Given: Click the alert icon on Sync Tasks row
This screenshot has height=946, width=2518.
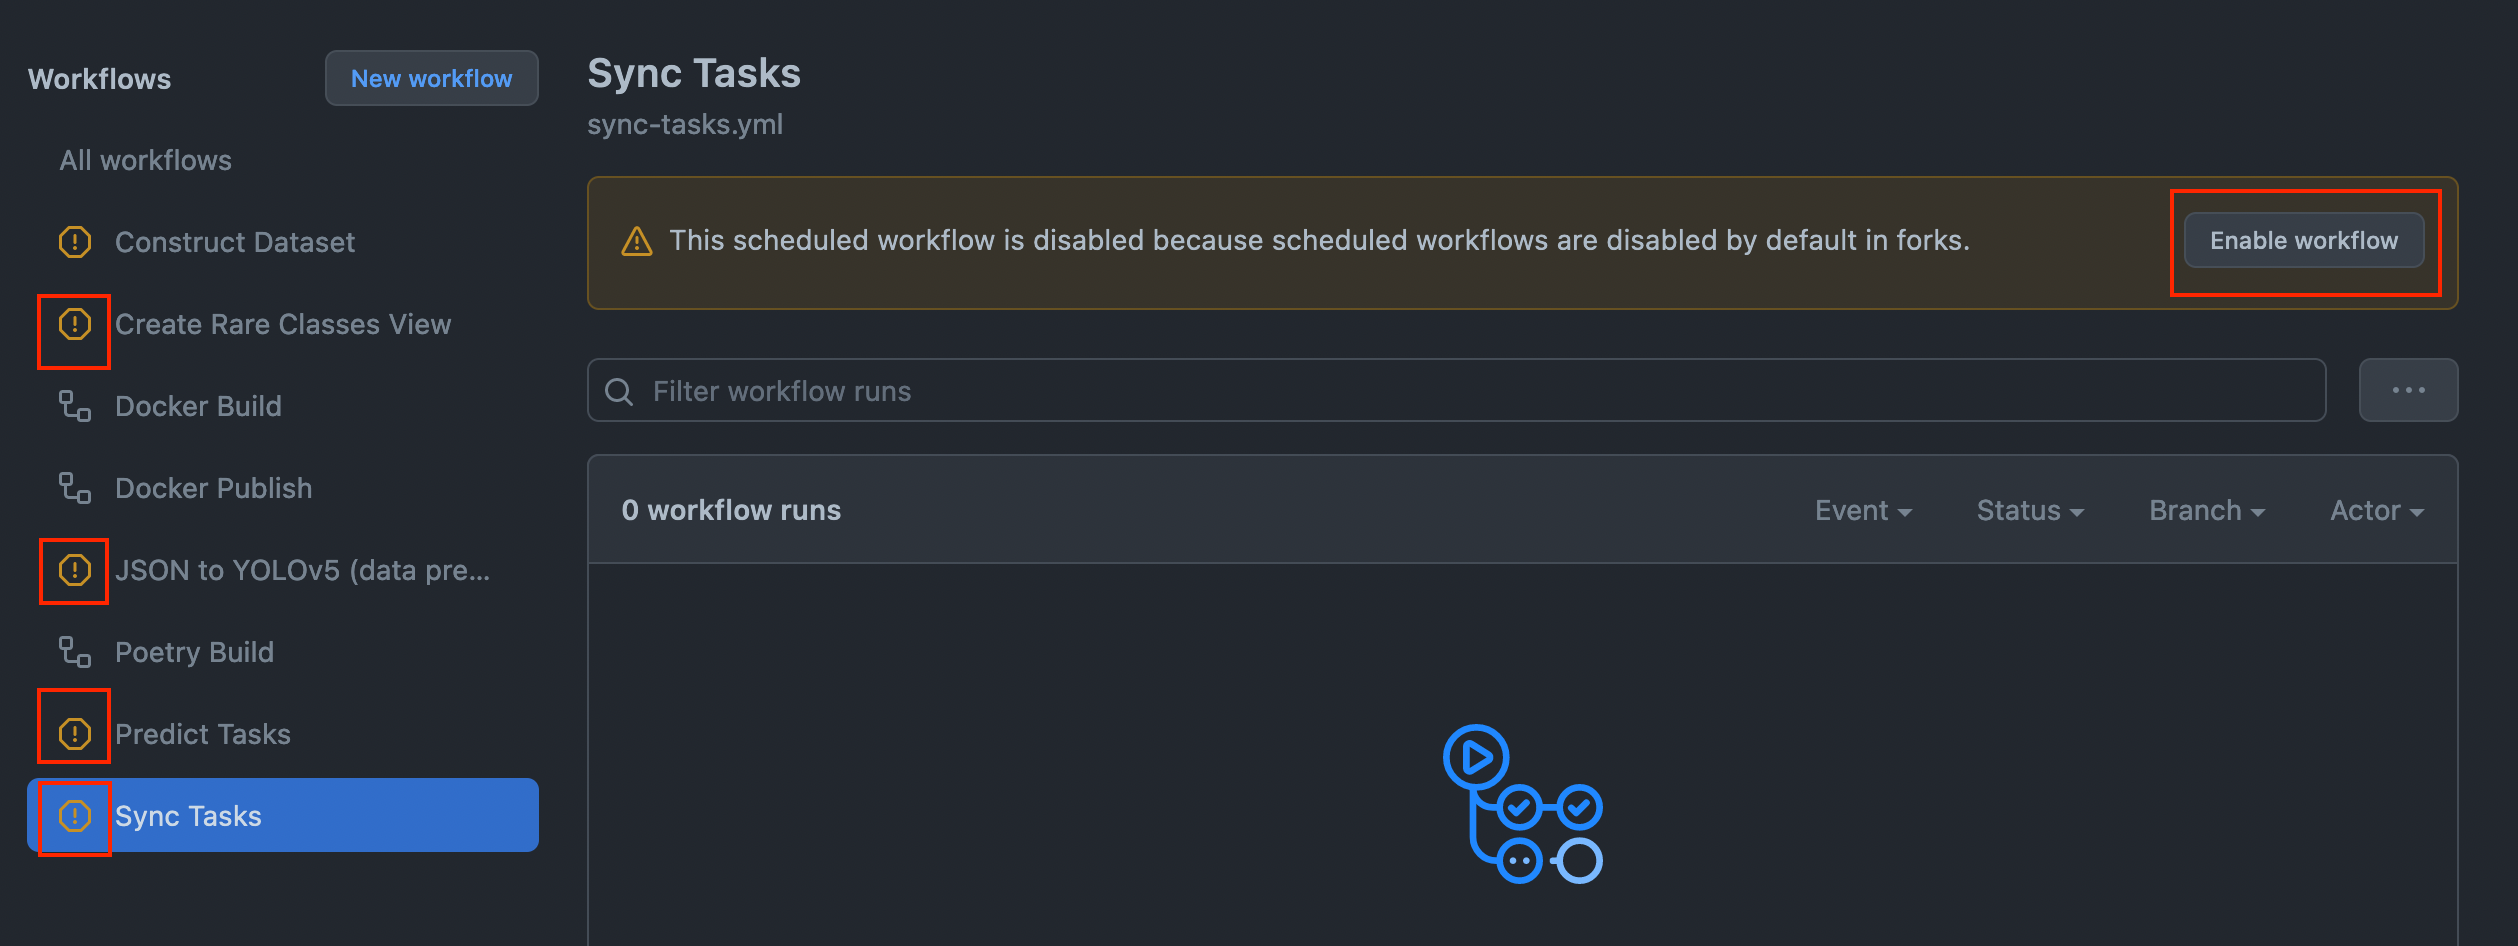Looking at the screenshot, I should point(75,816).
